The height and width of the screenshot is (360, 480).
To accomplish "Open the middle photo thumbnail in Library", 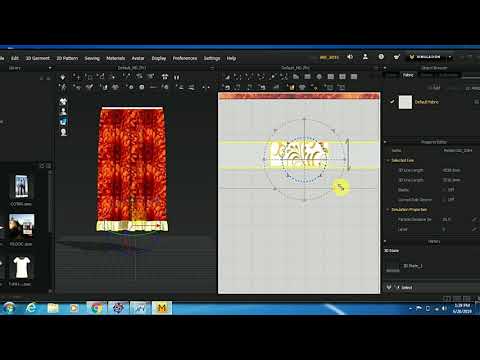I will pyautogui.click(x=21, y=226).
